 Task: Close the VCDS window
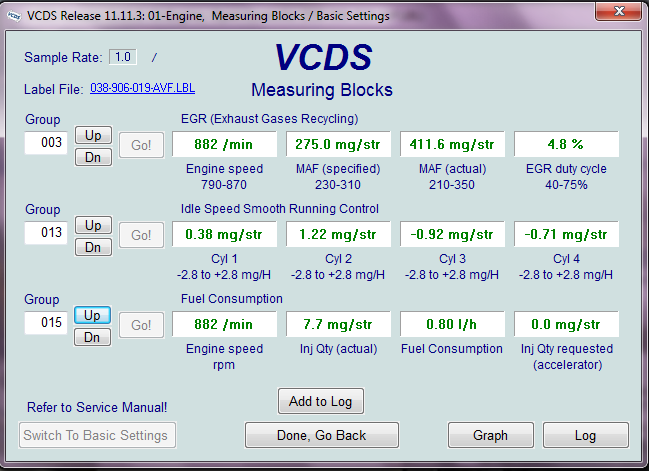[x=618, y=11]
